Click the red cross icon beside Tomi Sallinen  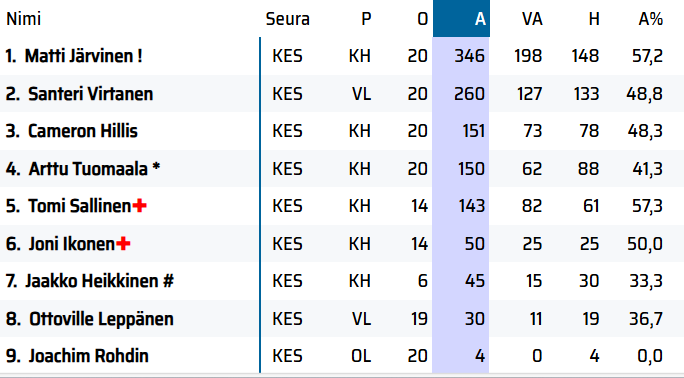tap(140, 205)
